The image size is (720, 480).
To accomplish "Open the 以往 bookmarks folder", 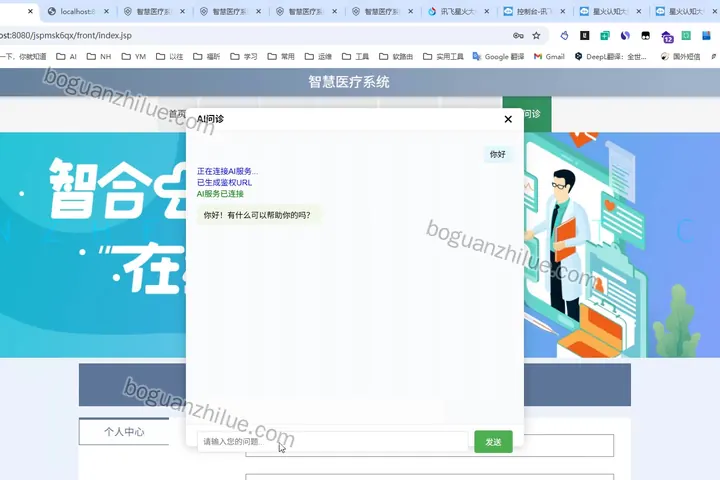I will [169, 56].
